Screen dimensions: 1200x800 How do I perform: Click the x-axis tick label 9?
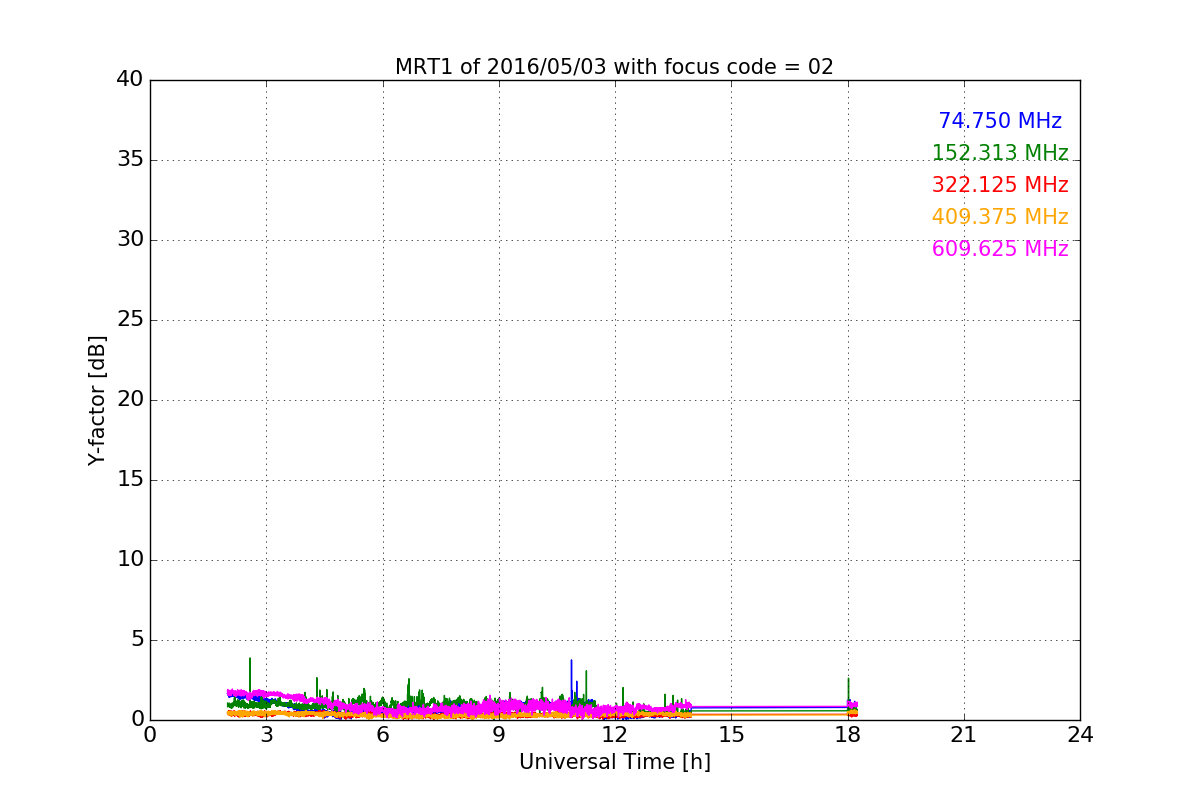[499, 735]
